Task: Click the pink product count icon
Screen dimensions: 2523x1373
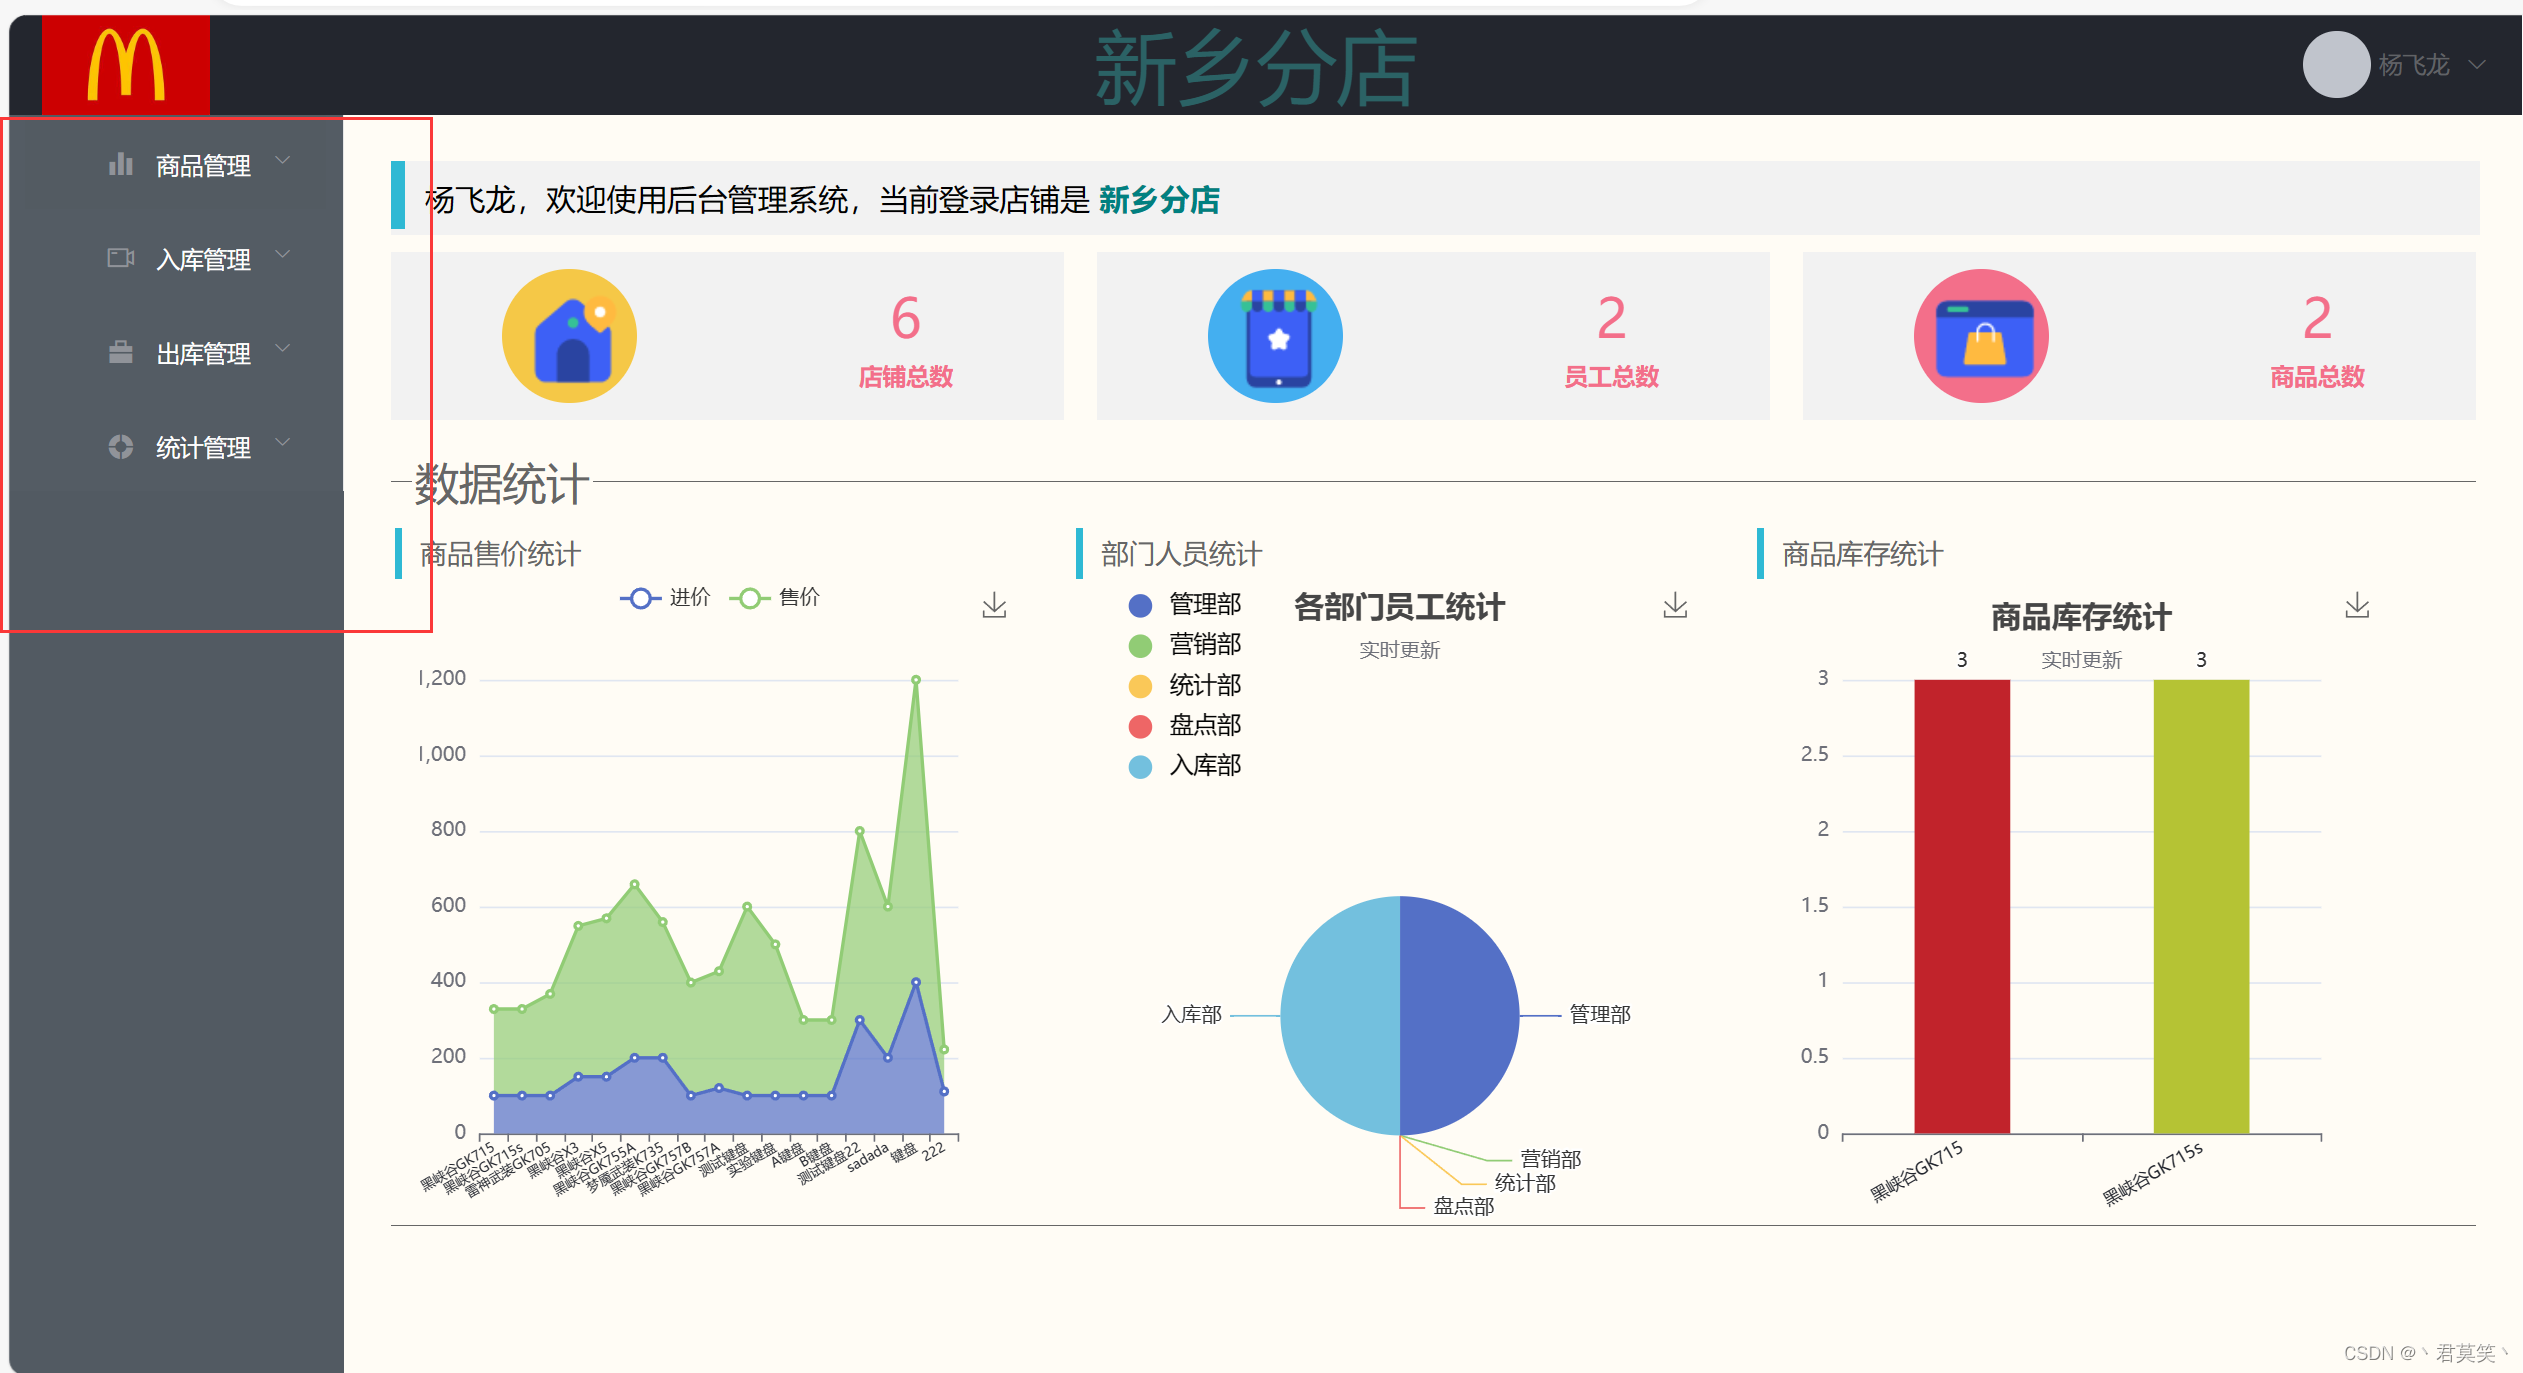Action: coord(1981,336)
